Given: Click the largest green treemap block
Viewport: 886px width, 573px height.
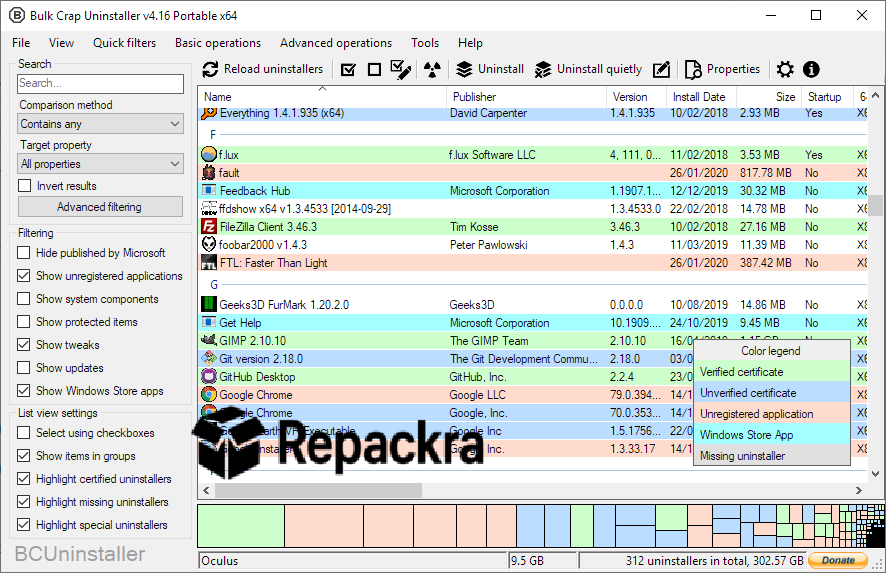Looking at the screenshot, I should (x=241, y=526).
